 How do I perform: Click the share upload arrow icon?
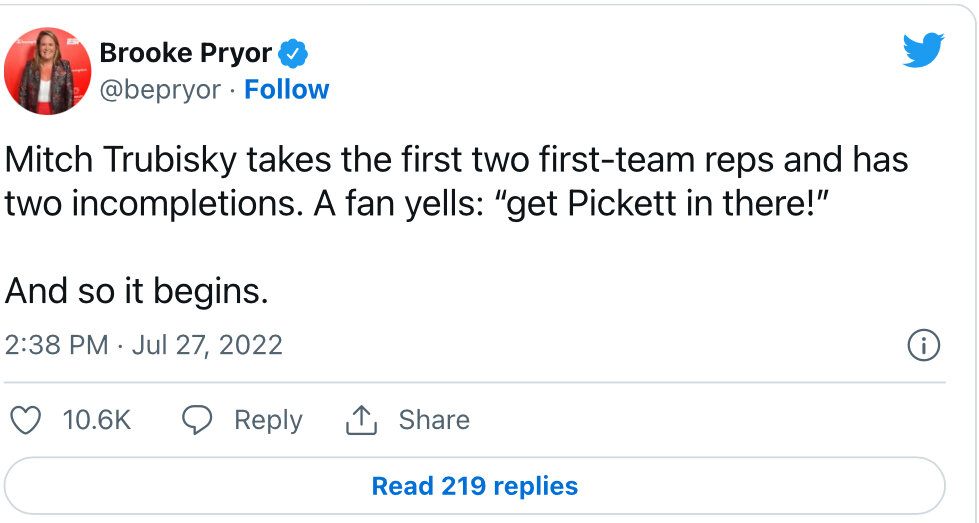(362, 419)
